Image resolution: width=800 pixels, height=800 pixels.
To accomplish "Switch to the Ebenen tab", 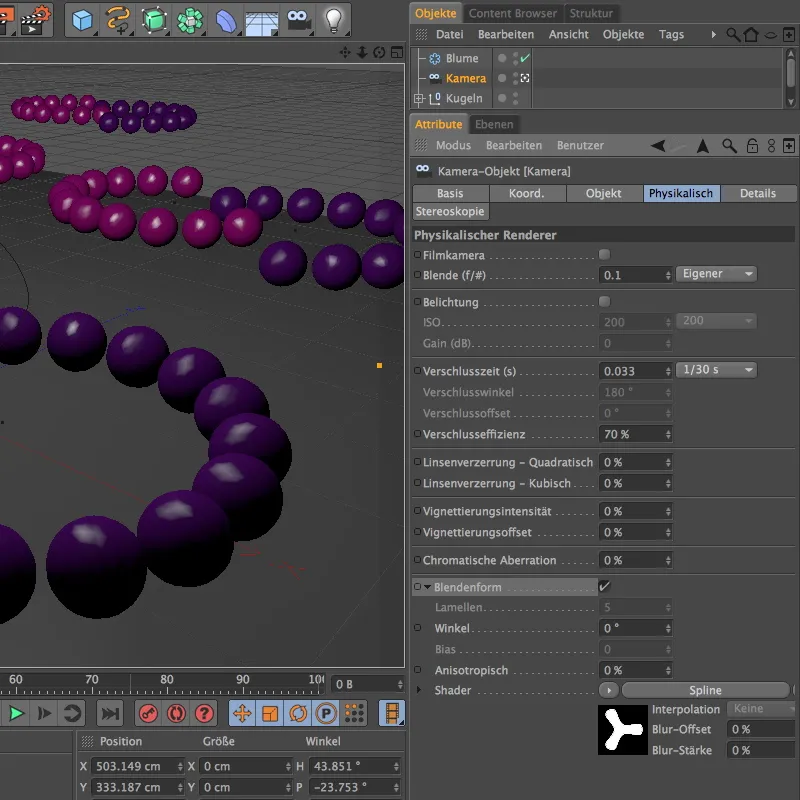I will pyautogui.click(x=494, y=124).
